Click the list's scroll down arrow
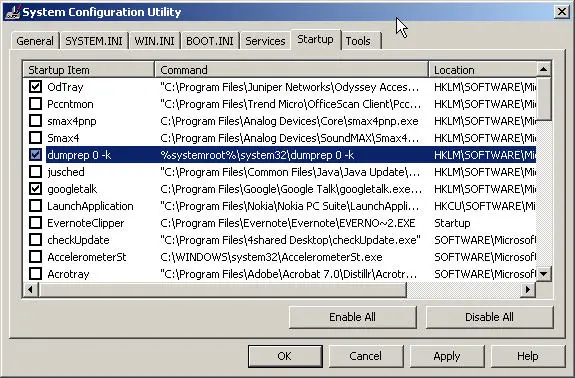This screenshot has height=378, width=575. click(x=543, y=274)
